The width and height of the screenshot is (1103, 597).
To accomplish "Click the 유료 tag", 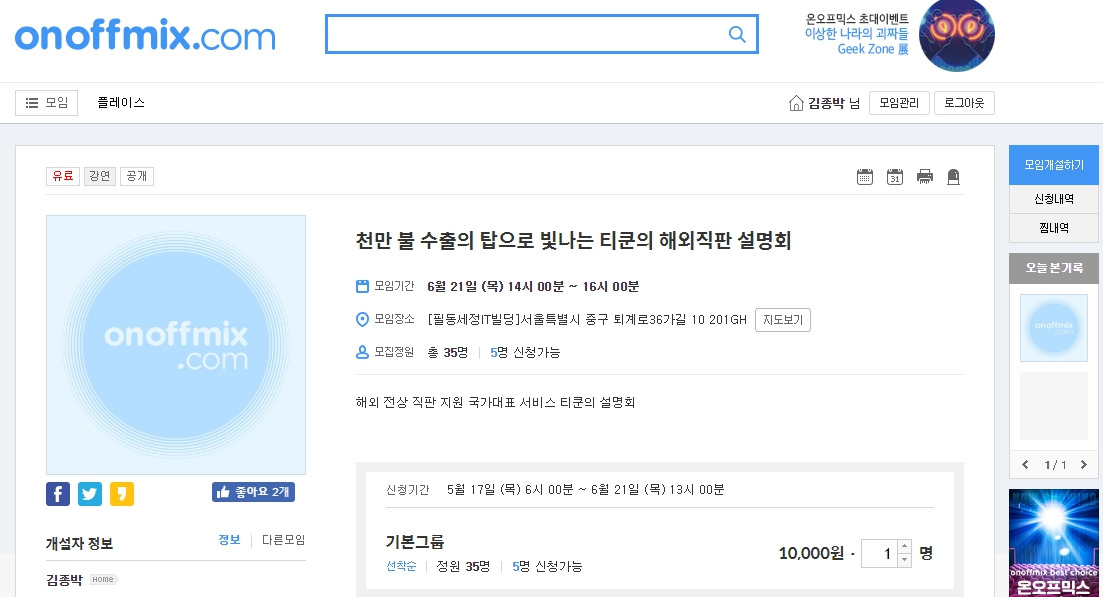I will click(63, 176).
